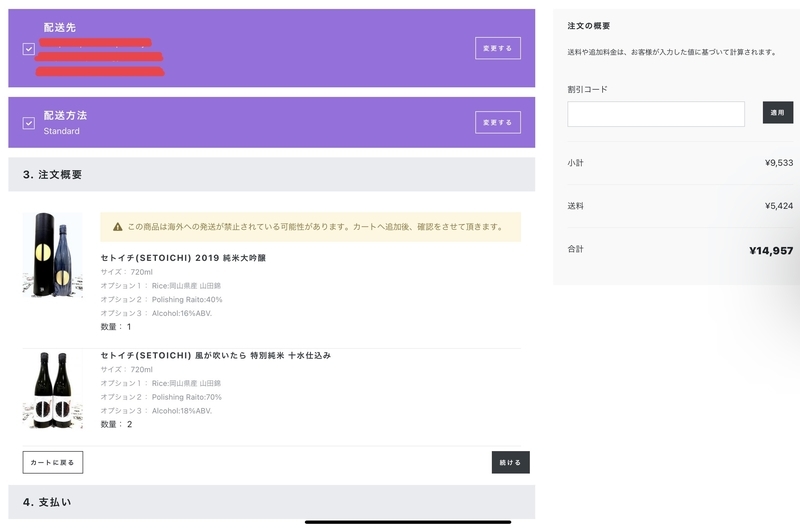Click the 送料 amount ¥5,424
This screenshot has height=528, width=800.
coord(779,206)
